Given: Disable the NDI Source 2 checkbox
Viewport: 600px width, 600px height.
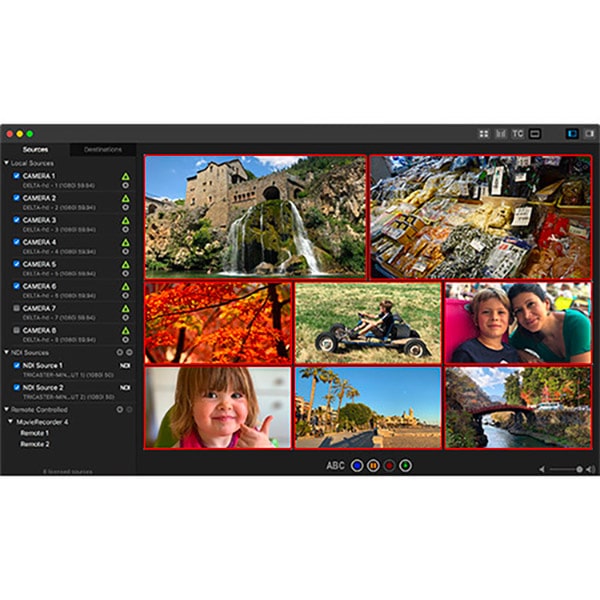Looking at the screenshot, I should point(16,387).
